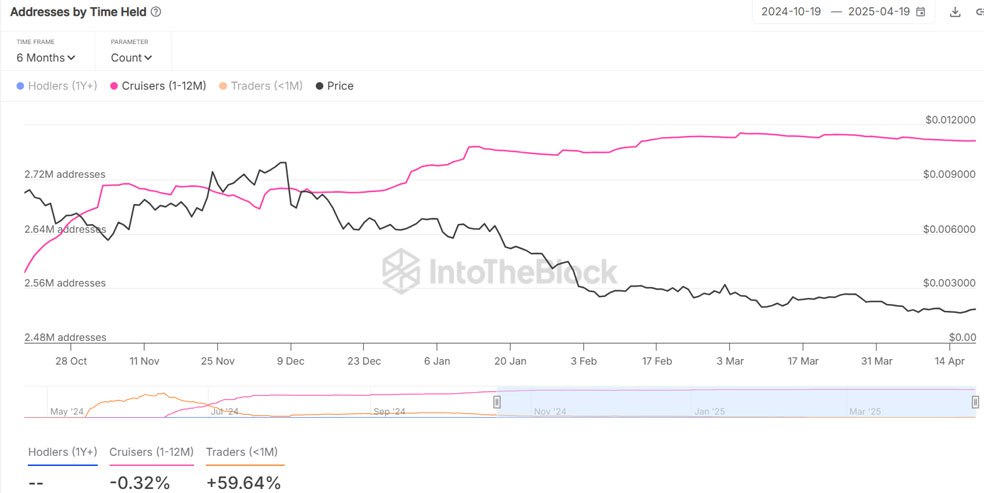Image resolution: width=984 pixels, height=493 pixels.
Task: Toggle the Hodlers (1Y+) series in legend
Action: 57,86
